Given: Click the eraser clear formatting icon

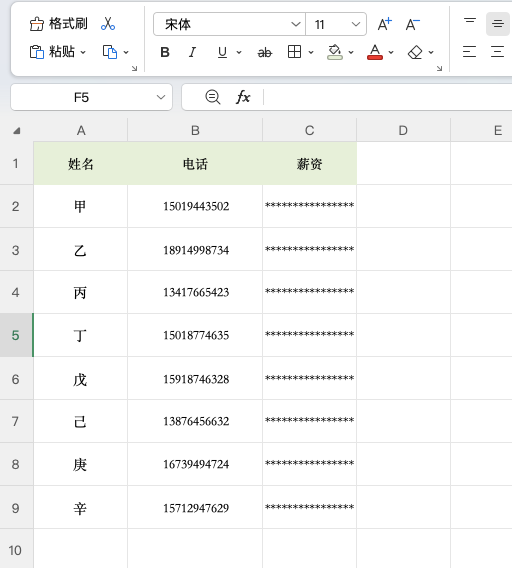Looking at the screenshot, I should point(415,52).
